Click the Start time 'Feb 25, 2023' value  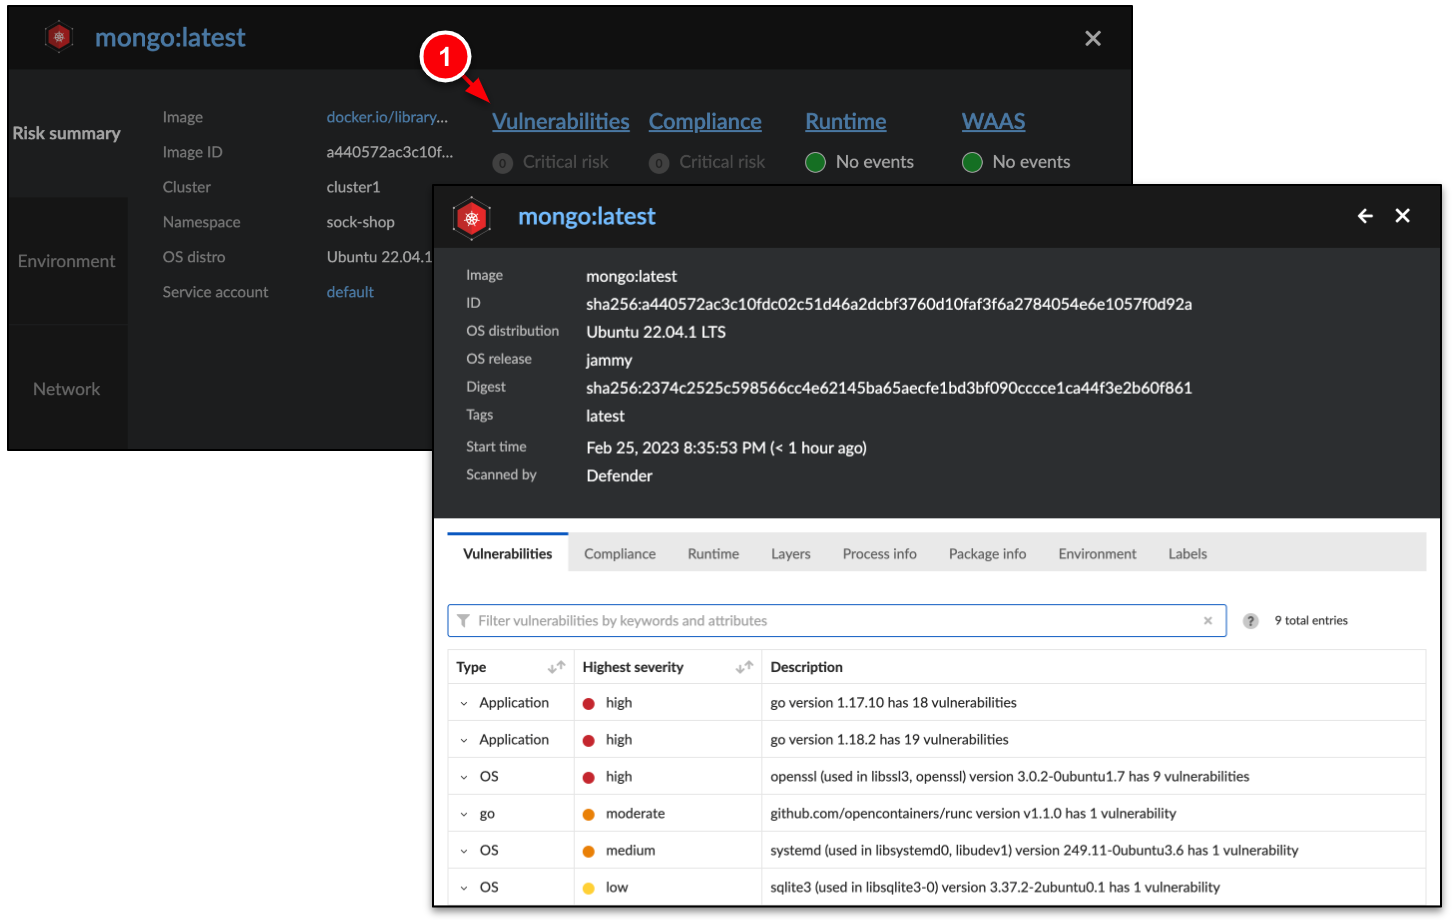point(727,448)
